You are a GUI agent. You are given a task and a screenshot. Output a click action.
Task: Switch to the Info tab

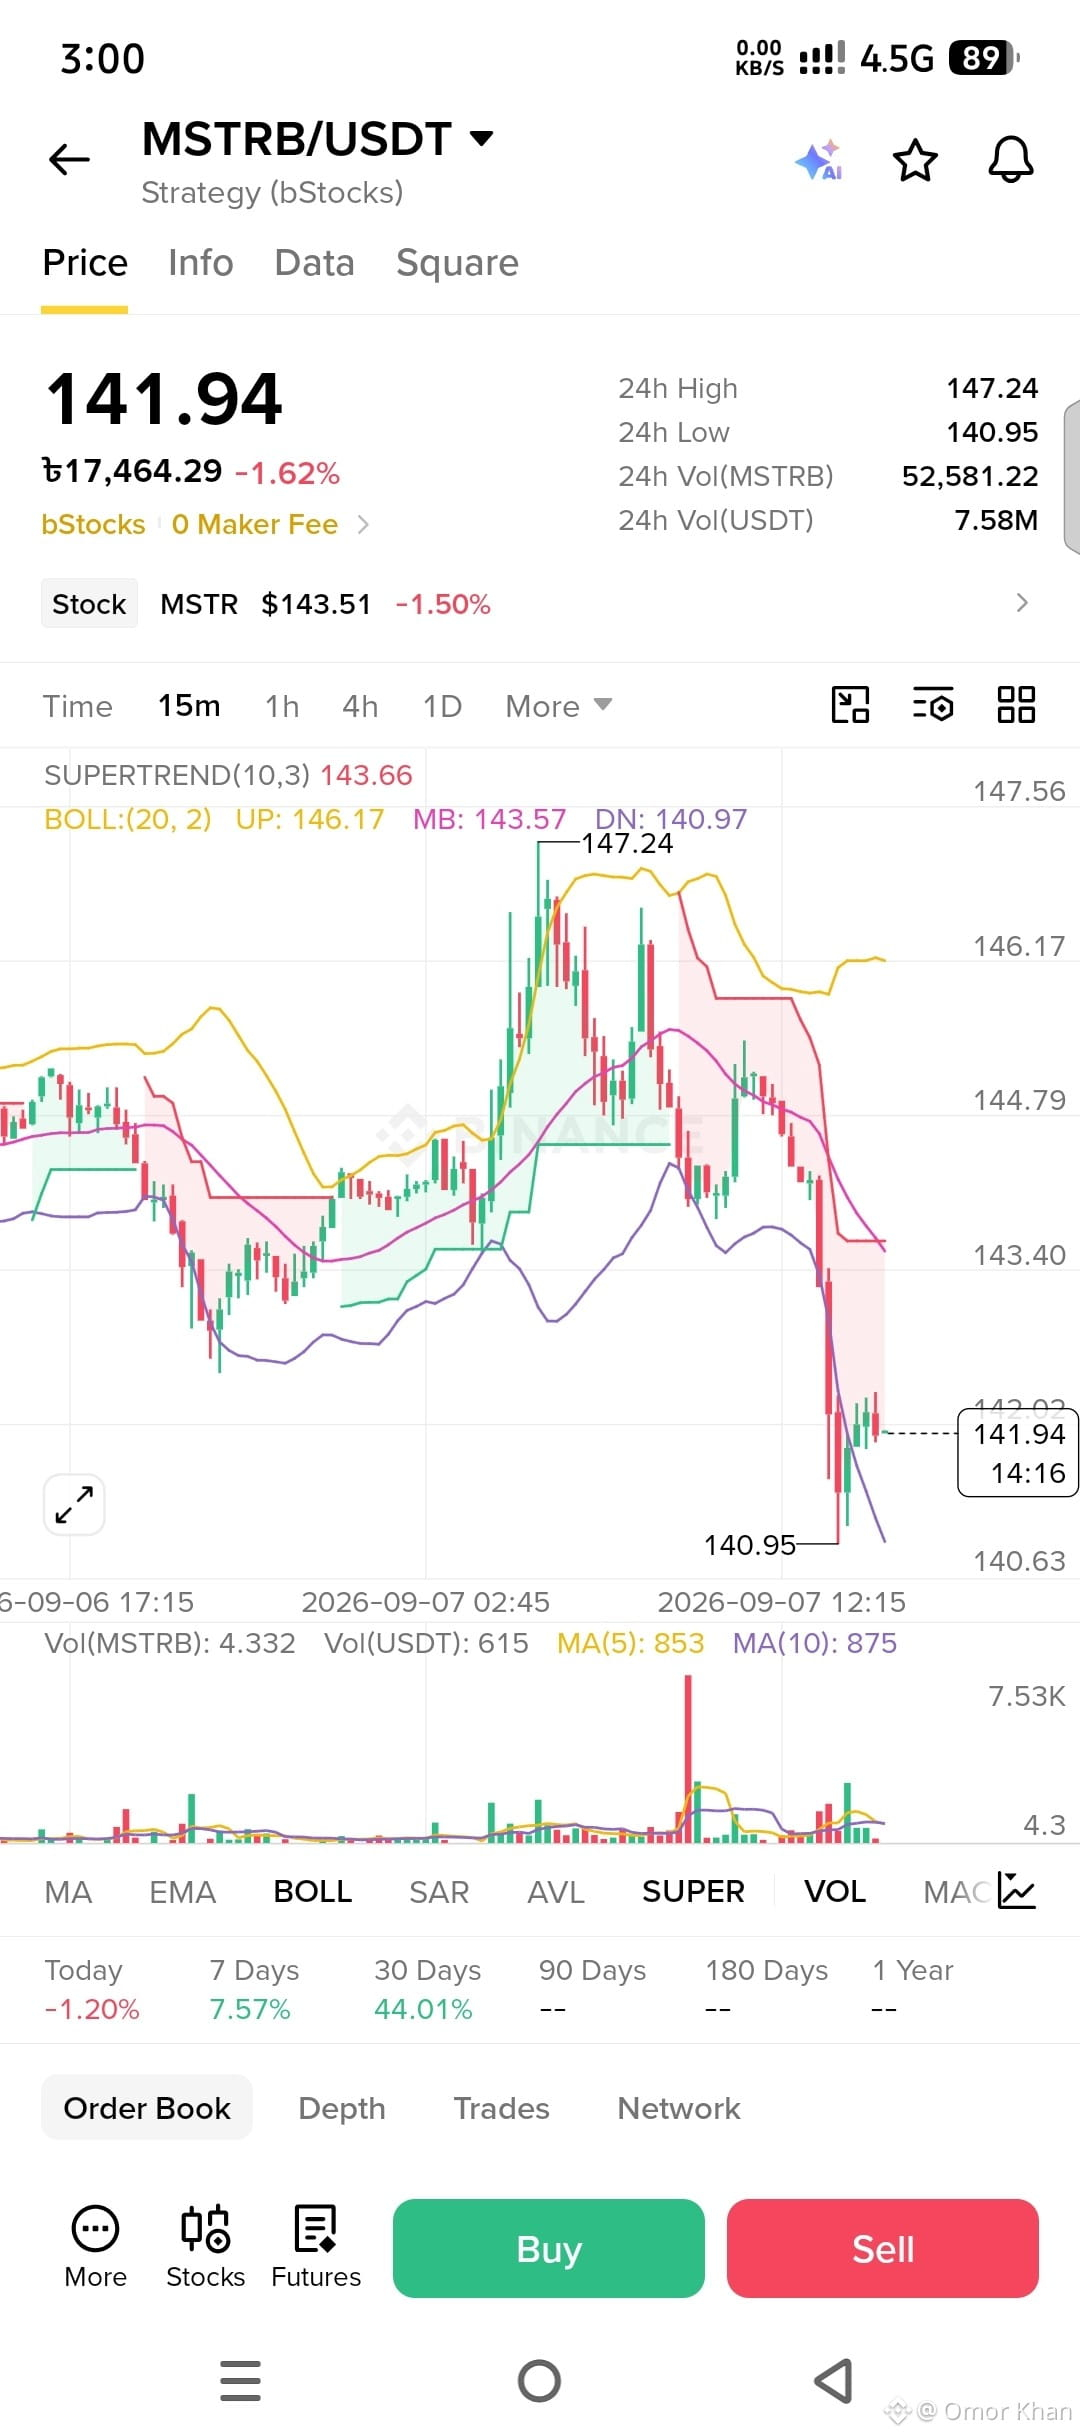tap(200, 262)
